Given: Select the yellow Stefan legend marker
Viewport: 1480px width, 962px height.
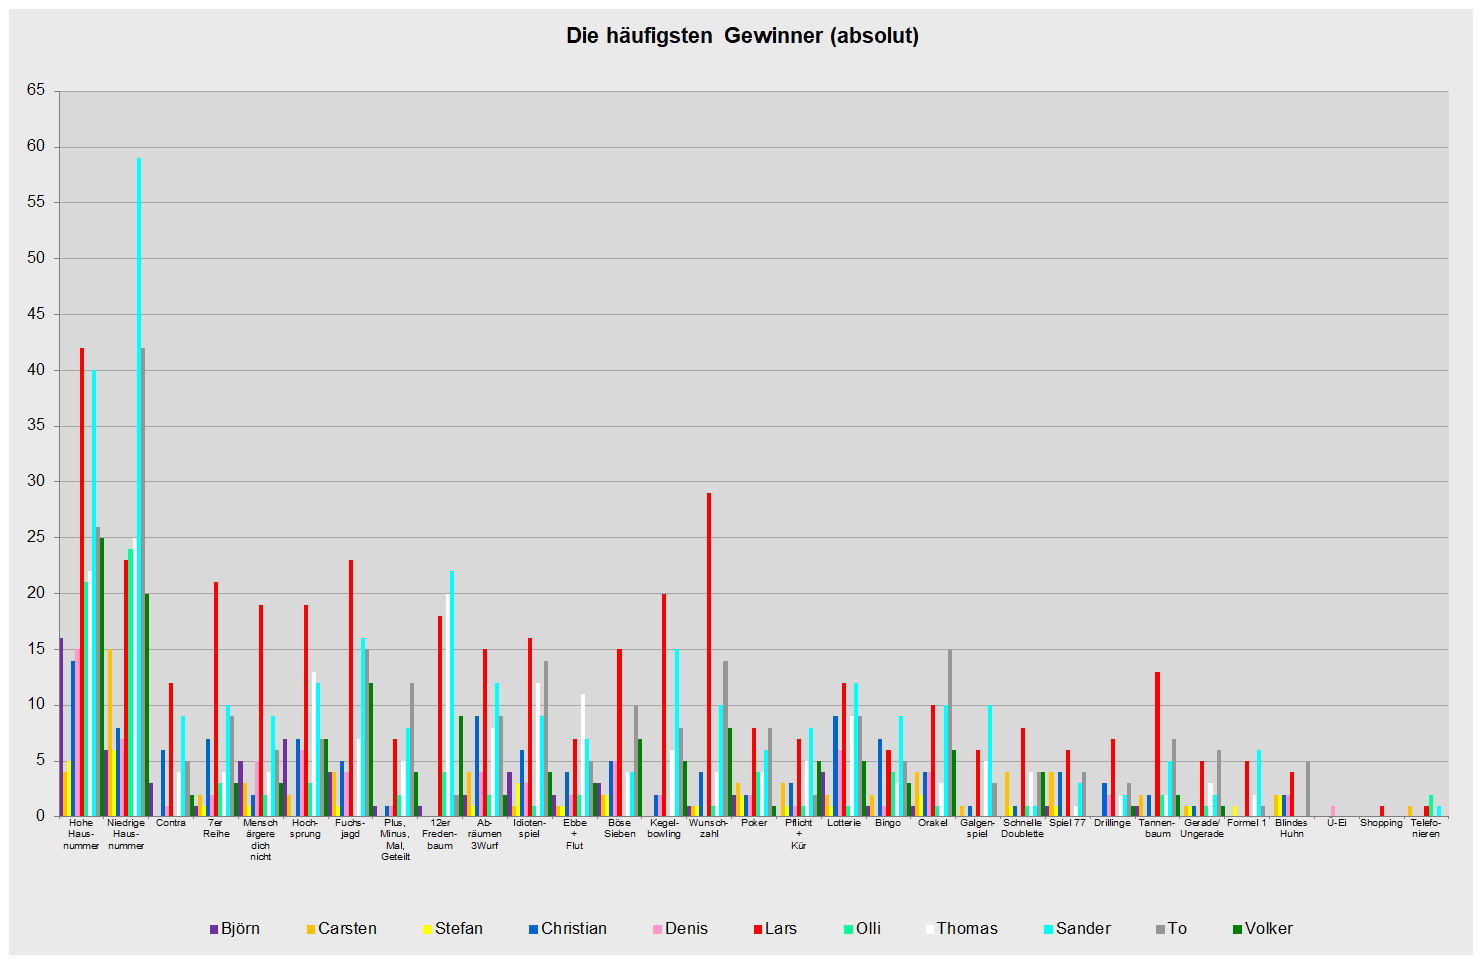Looking at the screenshot, I should point(428,929).
